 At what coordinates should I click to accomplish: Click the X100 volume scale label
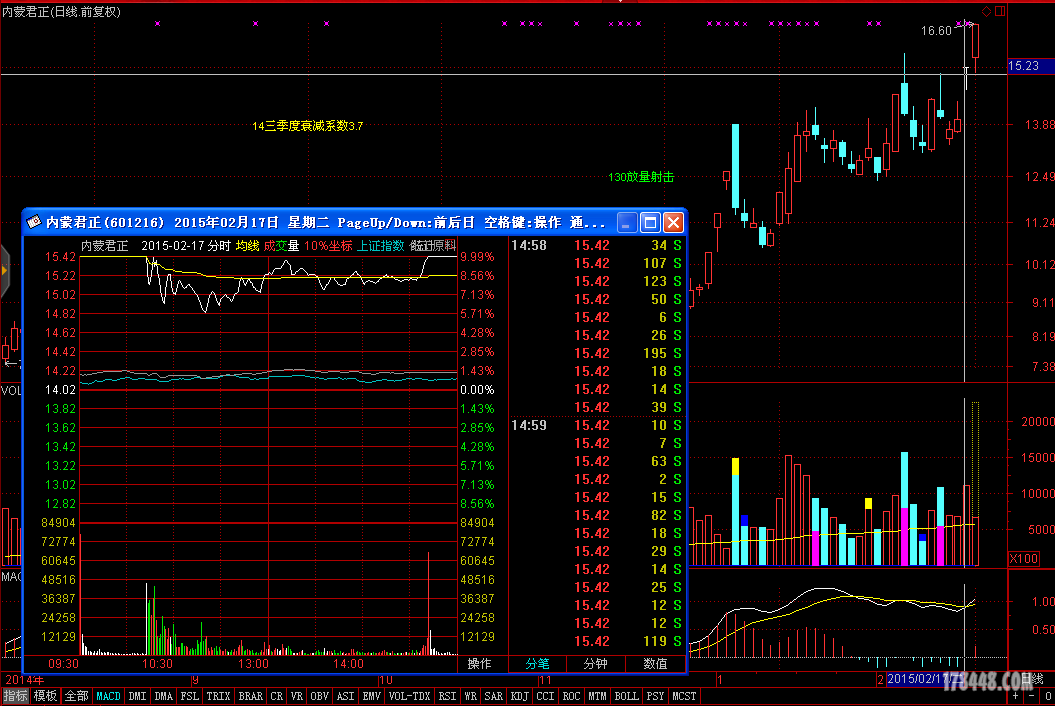(1023, 559)
